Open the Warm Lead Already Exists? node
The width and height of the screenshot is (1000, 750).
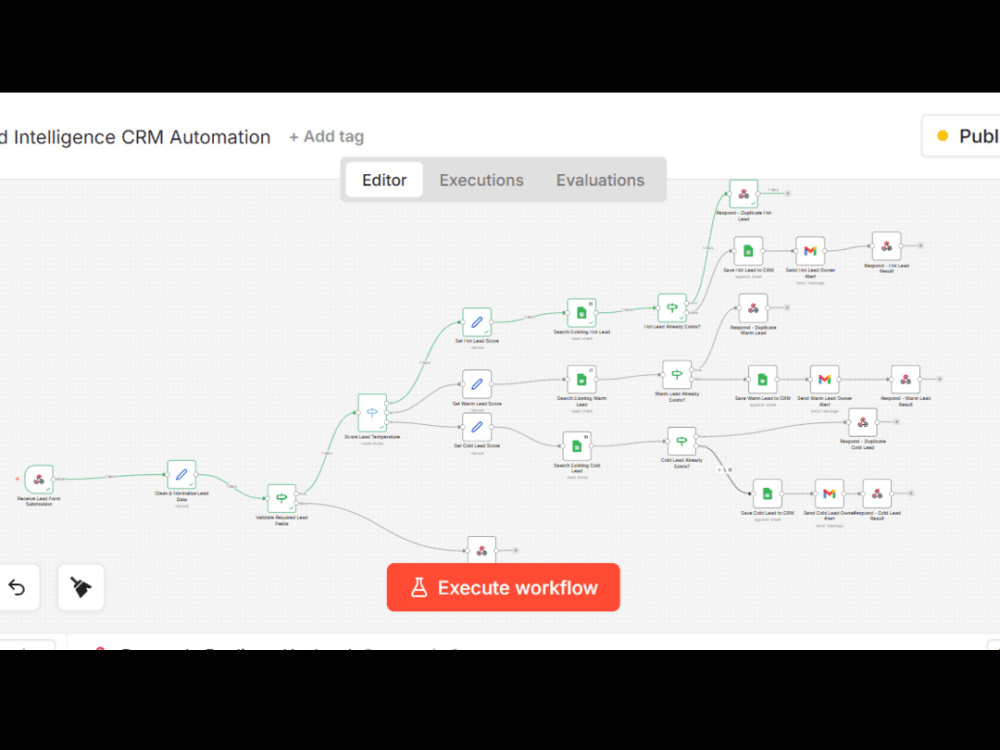tap(677, 375)
